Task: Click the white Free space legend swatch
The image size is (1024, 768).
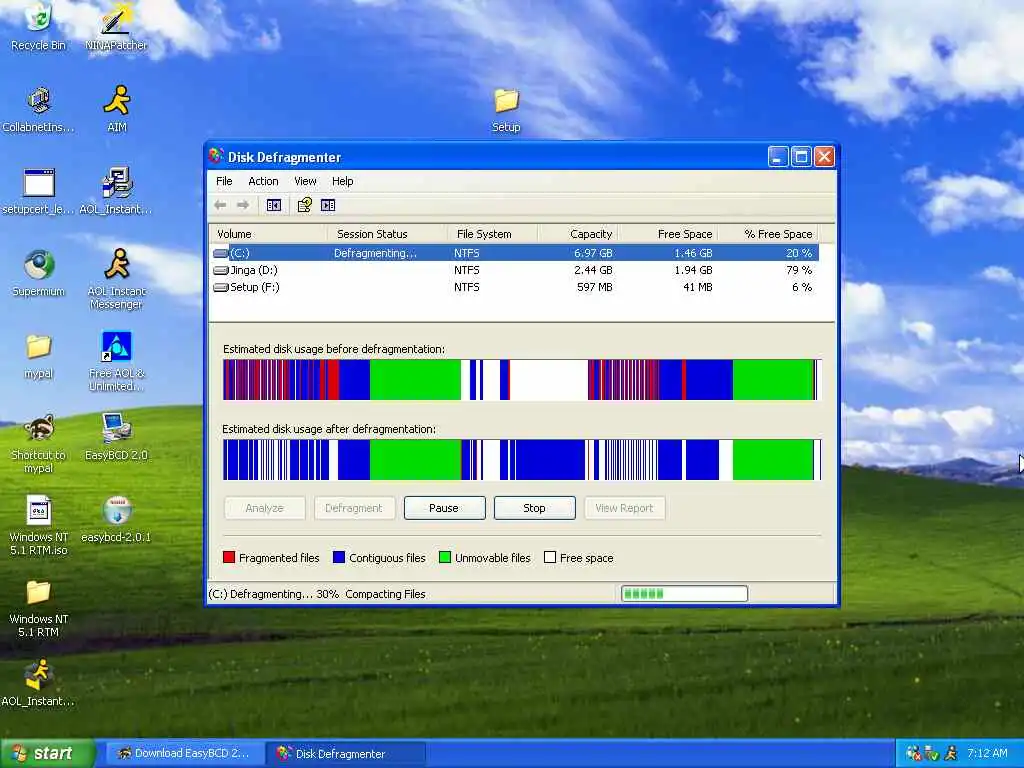Action: coord(550,557)
